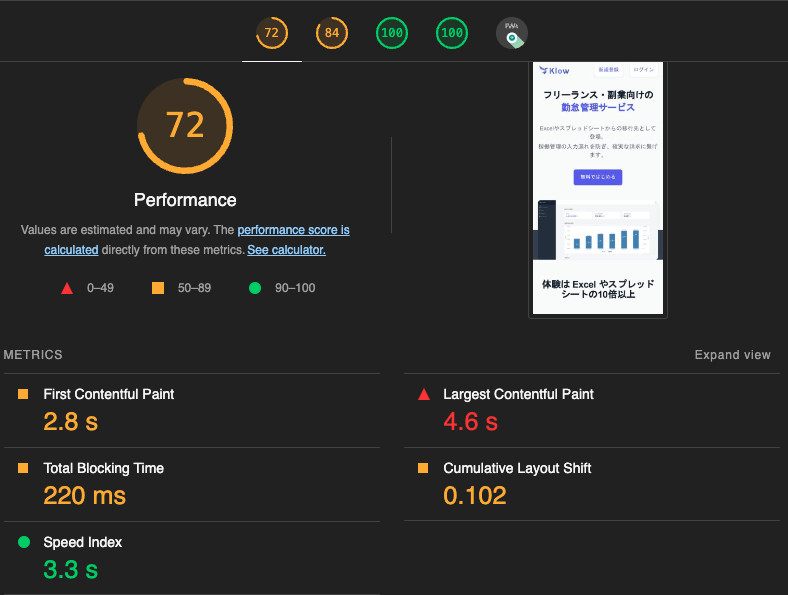The height and width of the screenshot is (595, 788).
Task: Follow the 'calculated' link text
Action: 71,250
